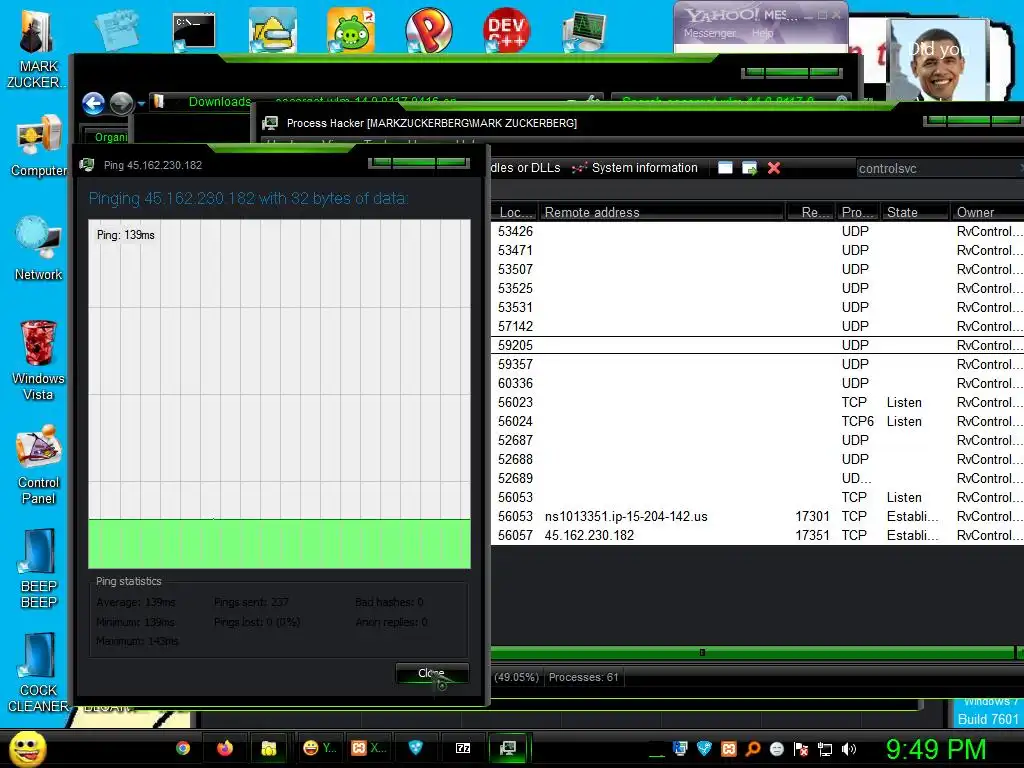
Task: Open the COCK CLEANER desktop shortcut
Action: (x=39, y=672)
